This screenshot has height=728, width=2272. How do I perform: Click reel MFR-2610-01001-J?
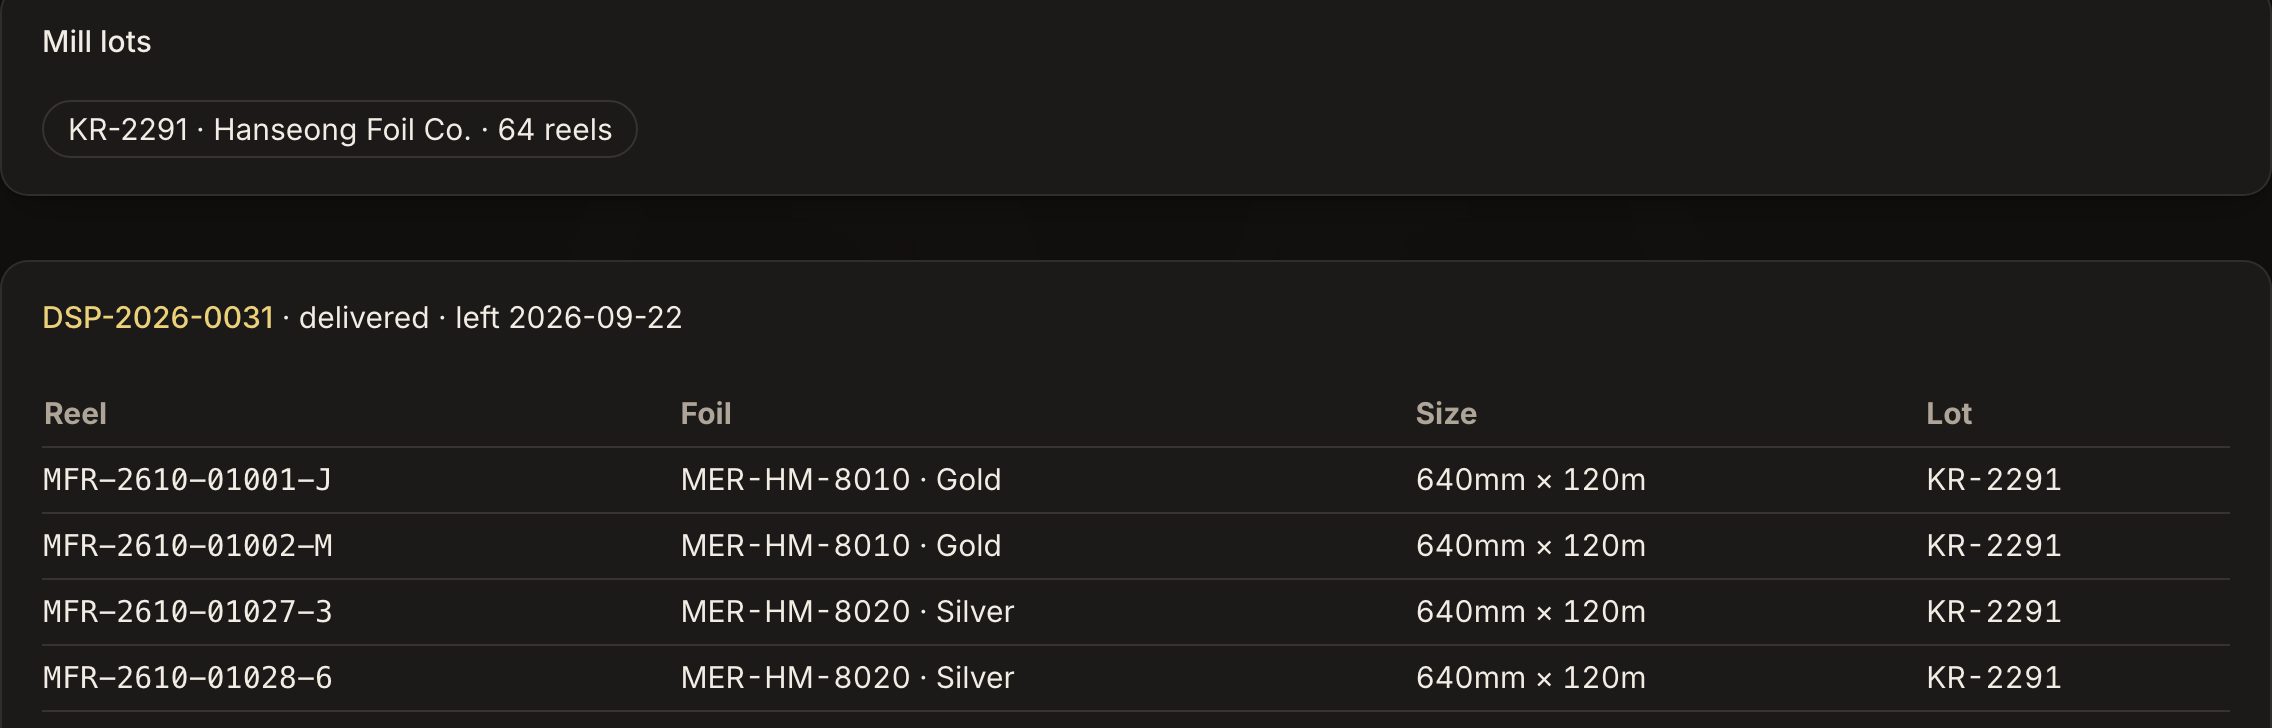(x=187, y=480)
